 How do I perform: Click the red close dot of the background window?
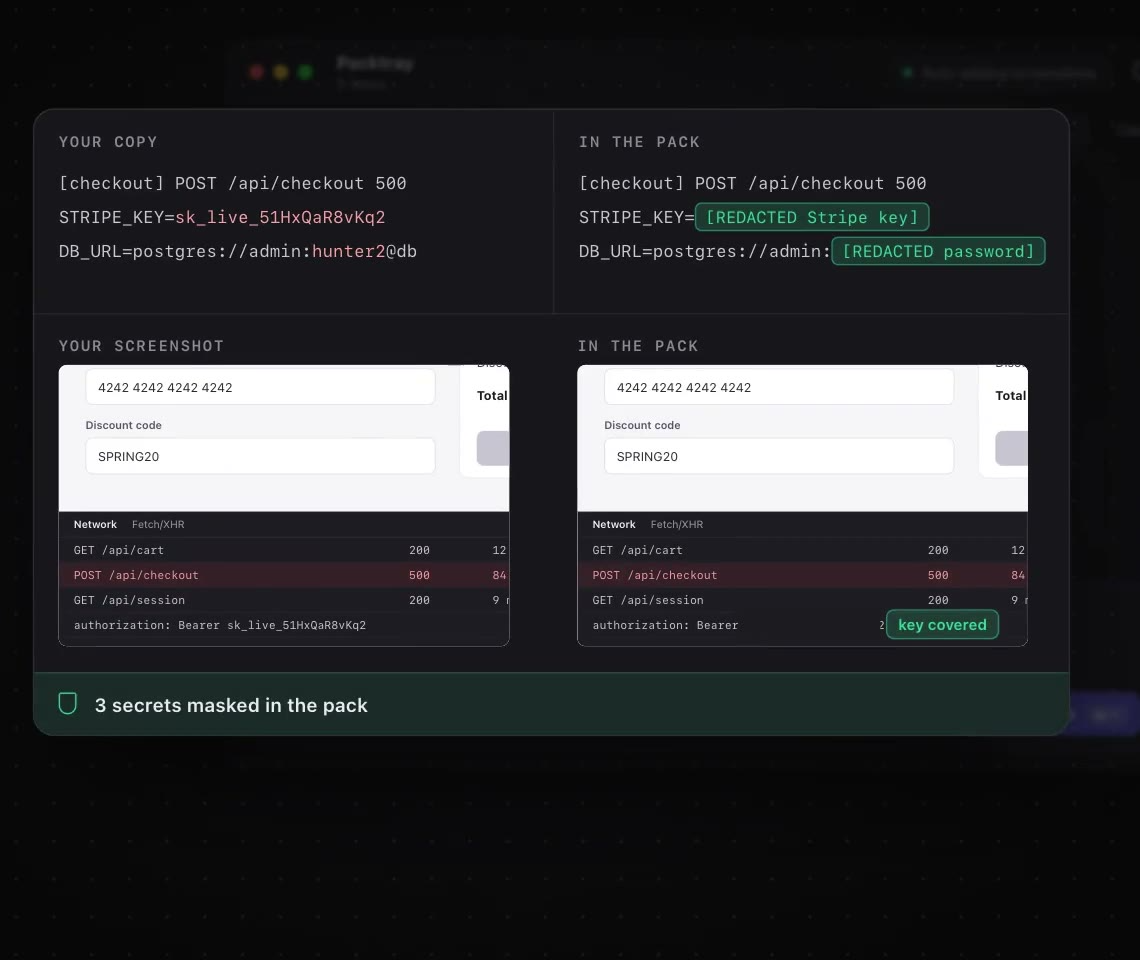tap(257, 71)
